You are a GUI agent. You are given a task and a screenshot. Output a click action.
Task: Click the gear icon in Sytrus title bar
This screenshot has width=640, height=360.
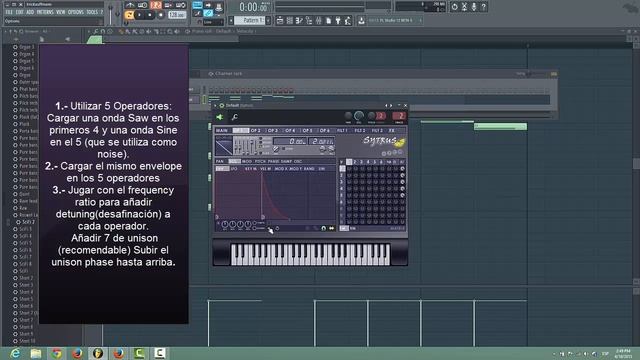click(x=221, y=105)
